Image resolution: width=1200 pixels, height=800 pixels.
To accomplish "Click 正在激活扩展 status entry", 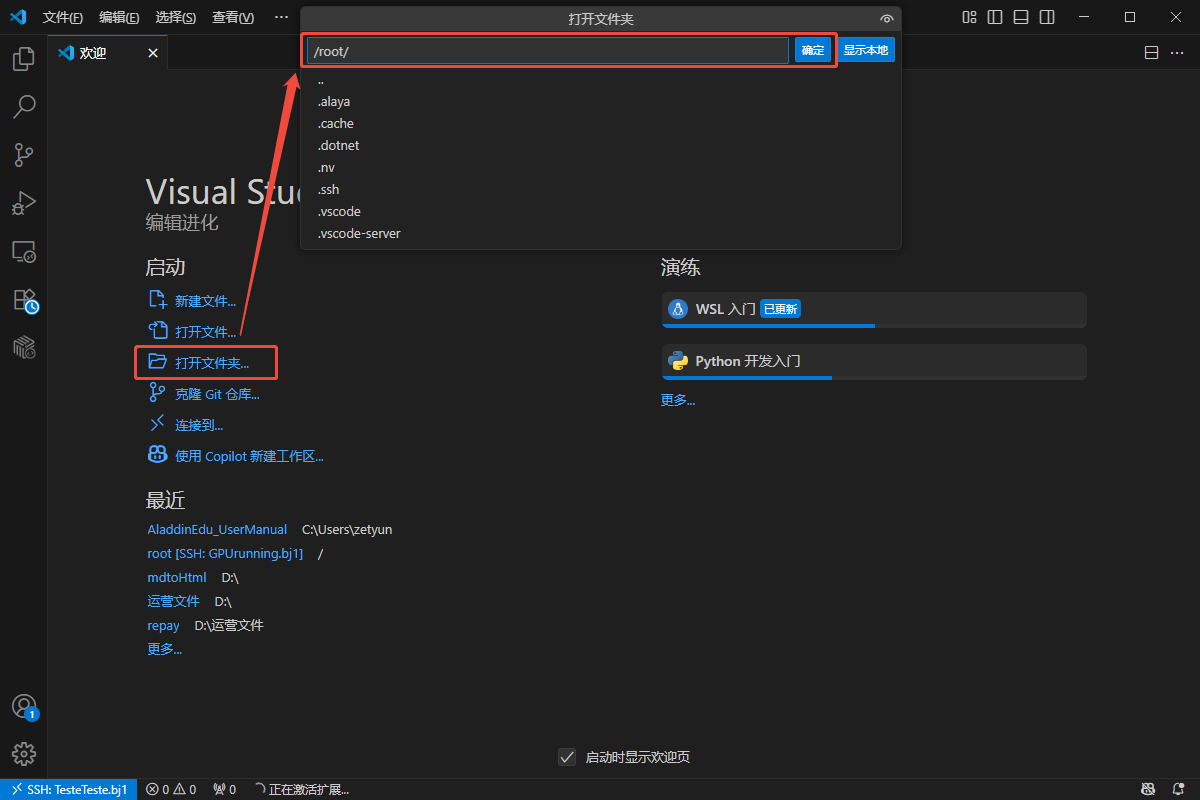I will 302,790.
